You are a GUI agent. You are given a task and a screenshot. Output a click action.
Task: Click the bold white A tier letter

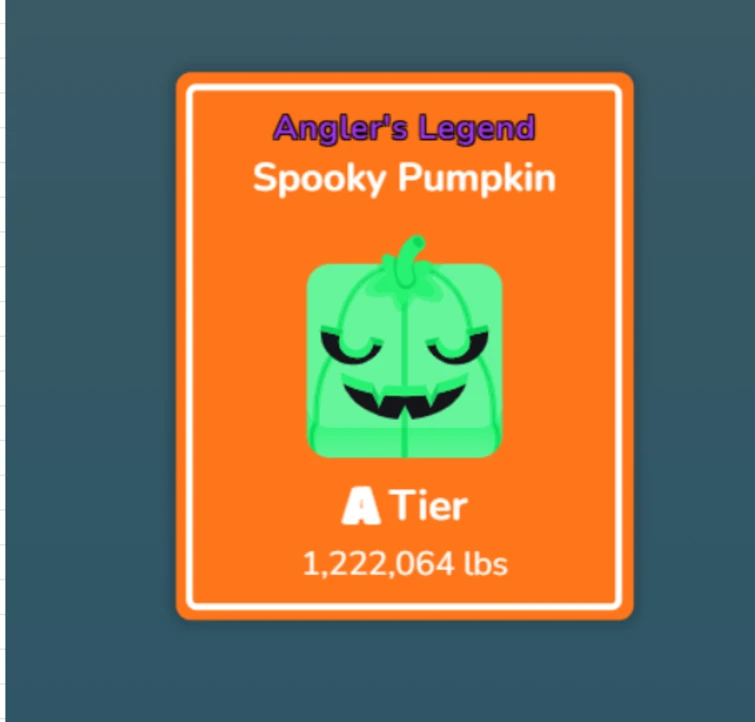(x=361, y=505)
